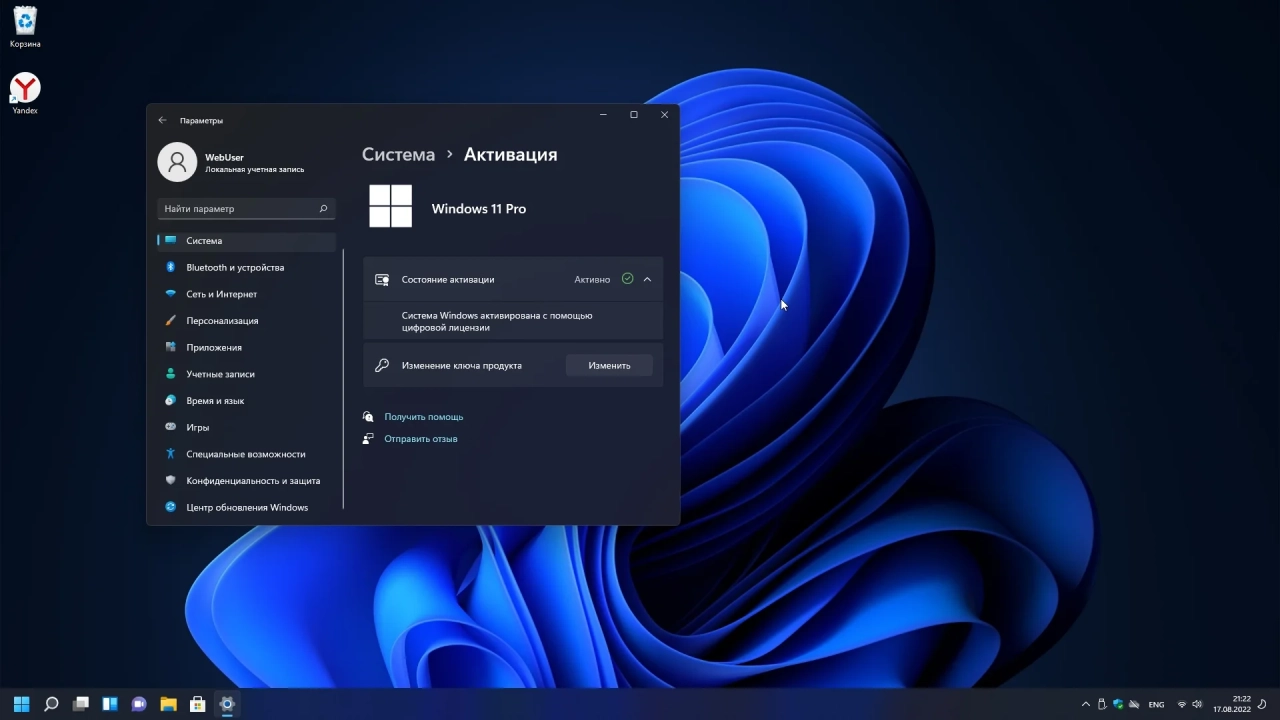This screenshot has width=1280, height=720.
Task: Select Система in the settings sidebar
Action: pos(246,241)
